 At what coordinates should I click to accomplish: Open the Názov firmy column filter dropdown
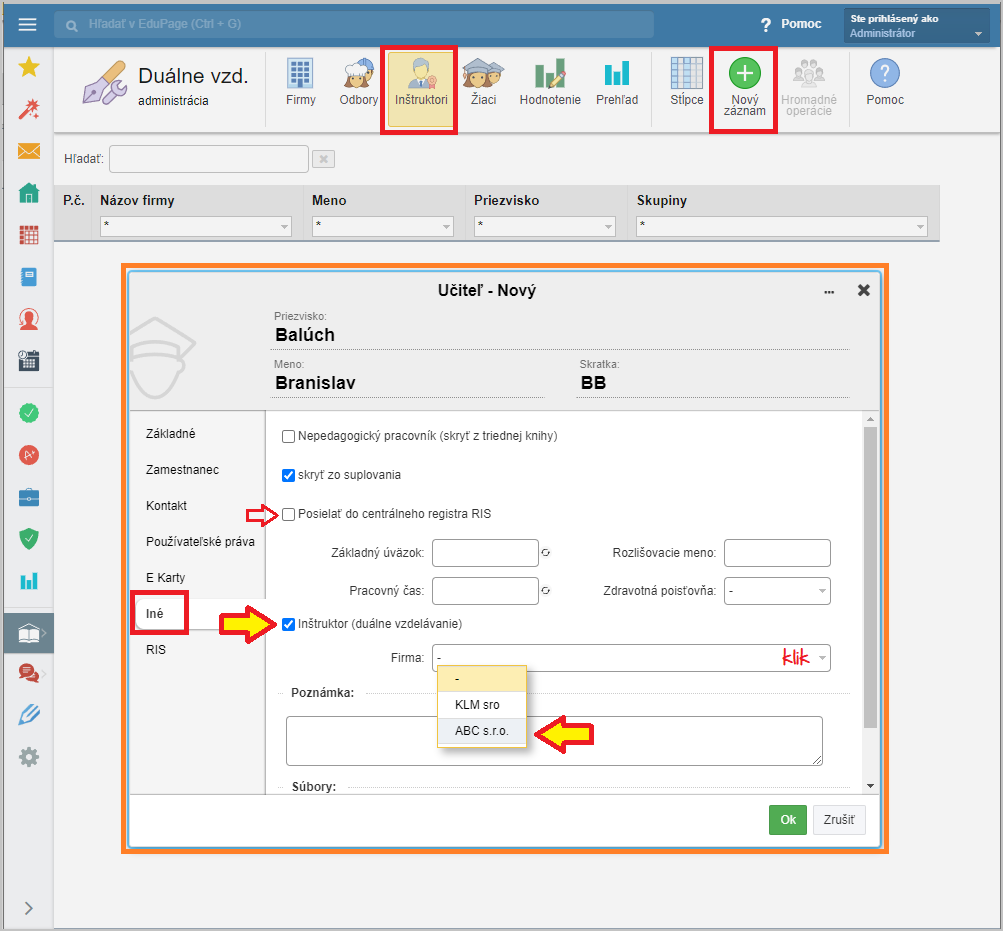coord(196,226)
